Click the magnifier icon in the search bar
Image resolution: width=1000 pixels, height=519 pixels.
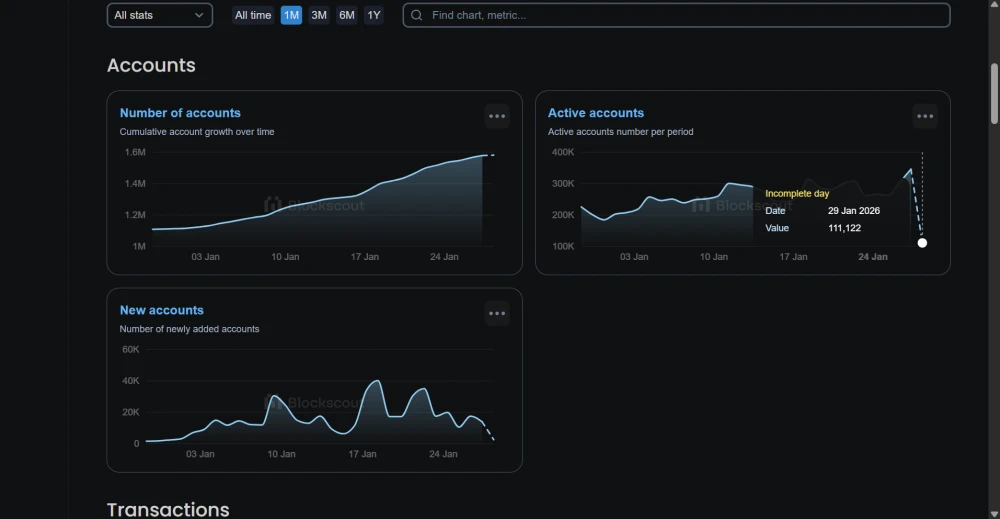[x=417, y=15]
